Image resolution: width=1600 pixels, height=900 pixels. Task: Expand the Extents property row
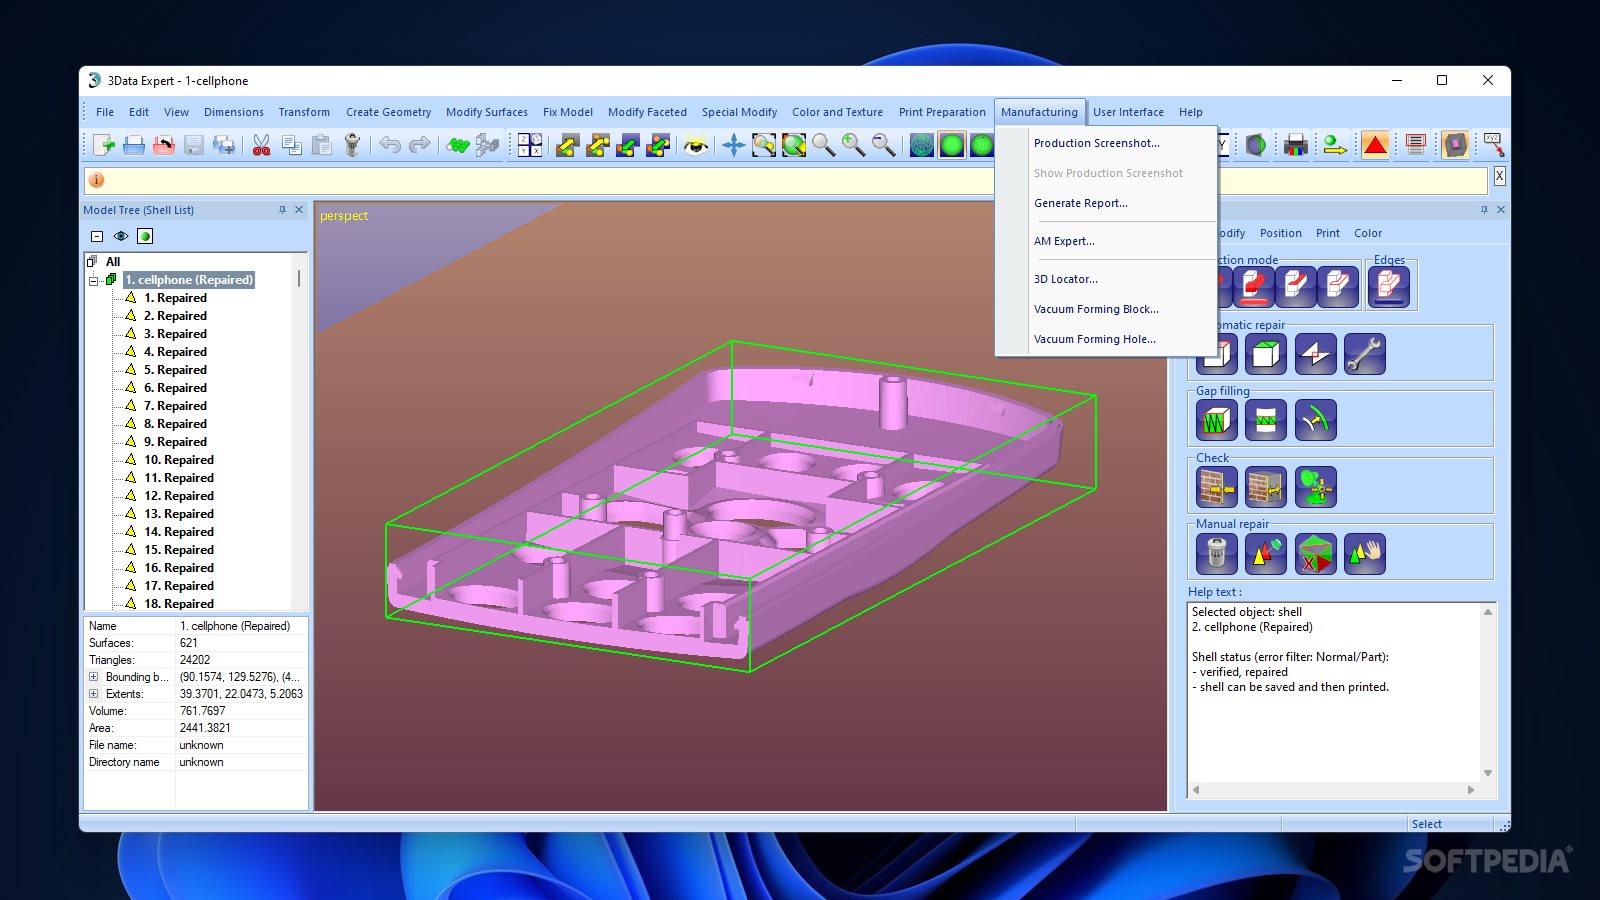coord(94,694)
